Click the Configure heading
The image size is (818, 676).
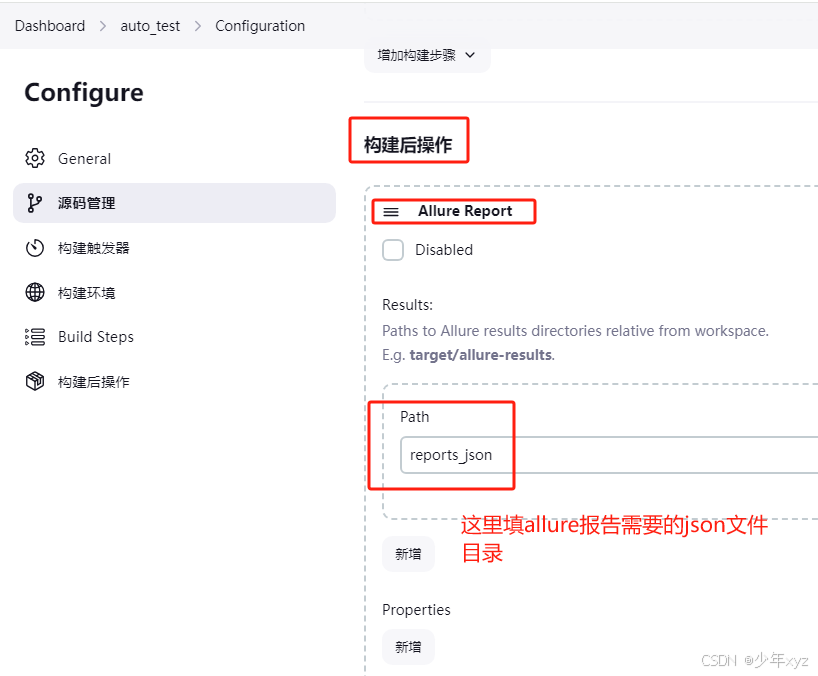(84, 93)
